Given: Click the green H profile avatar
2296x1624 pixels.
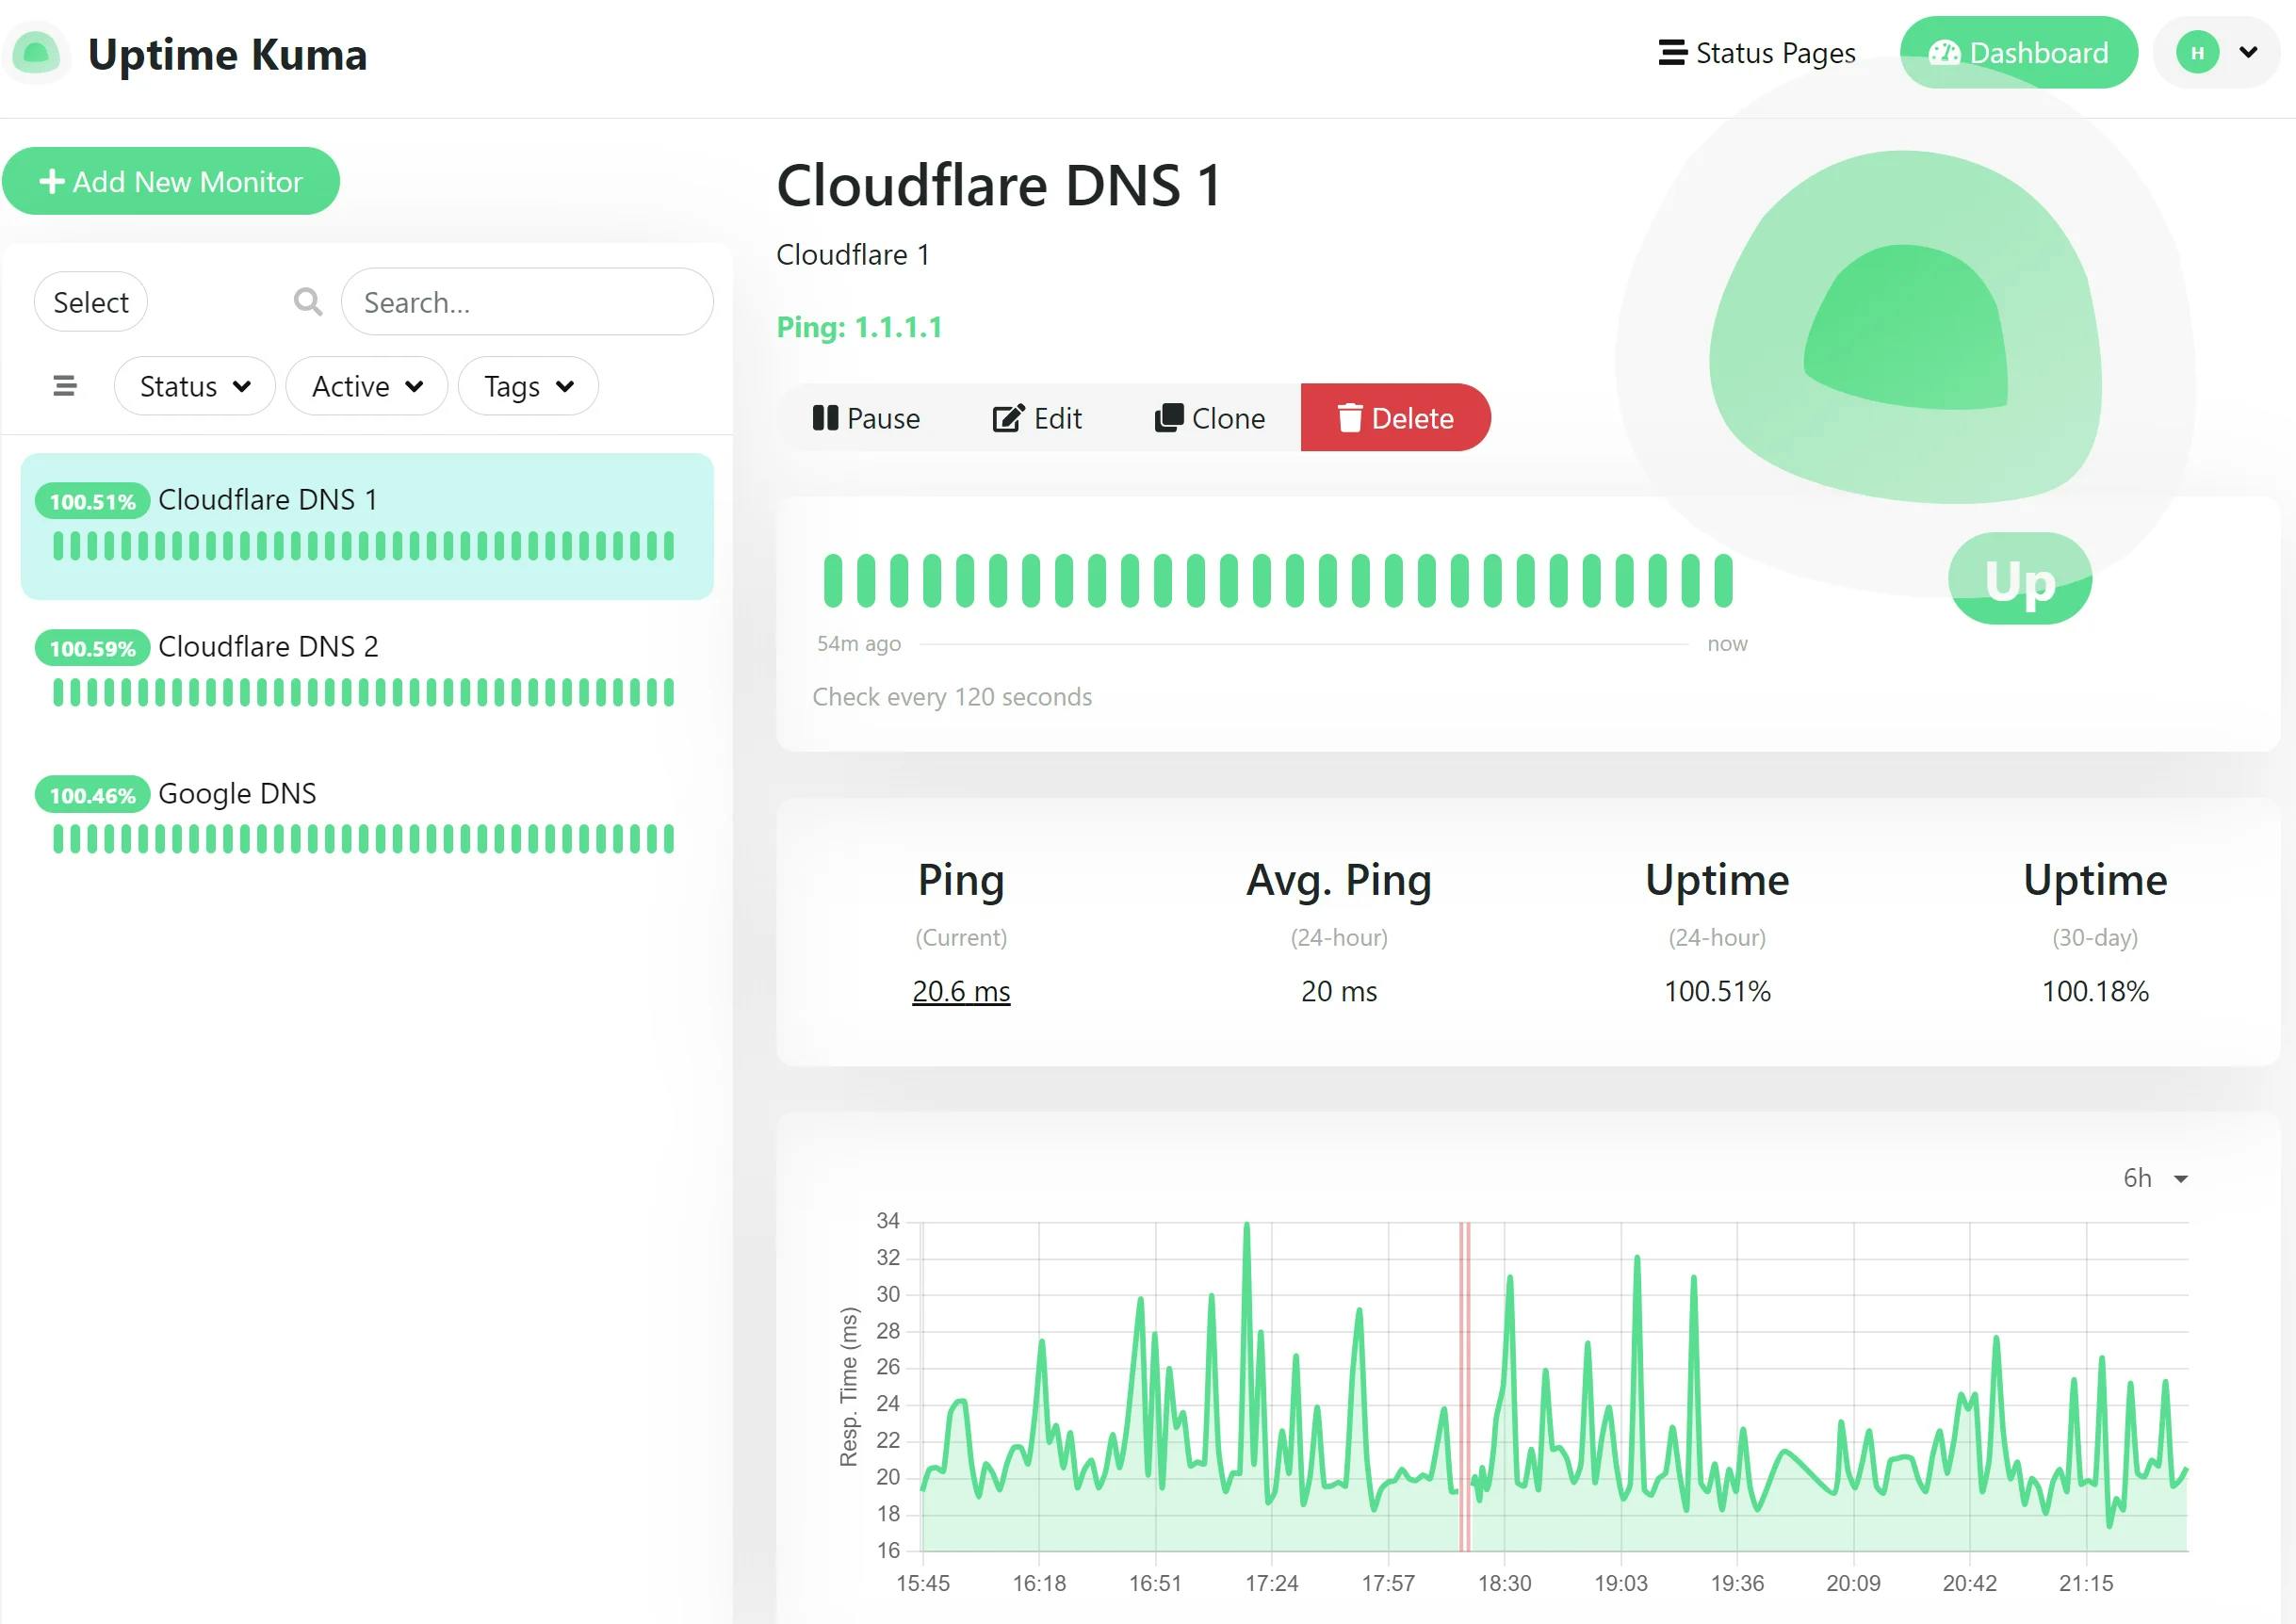Looking at the screenshot, I should click(2197, 53).
